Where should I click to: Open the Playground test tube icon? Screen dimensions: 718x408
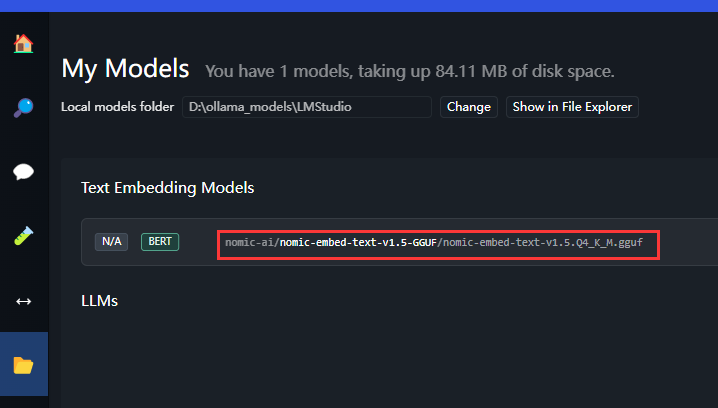tap(23, 236)
